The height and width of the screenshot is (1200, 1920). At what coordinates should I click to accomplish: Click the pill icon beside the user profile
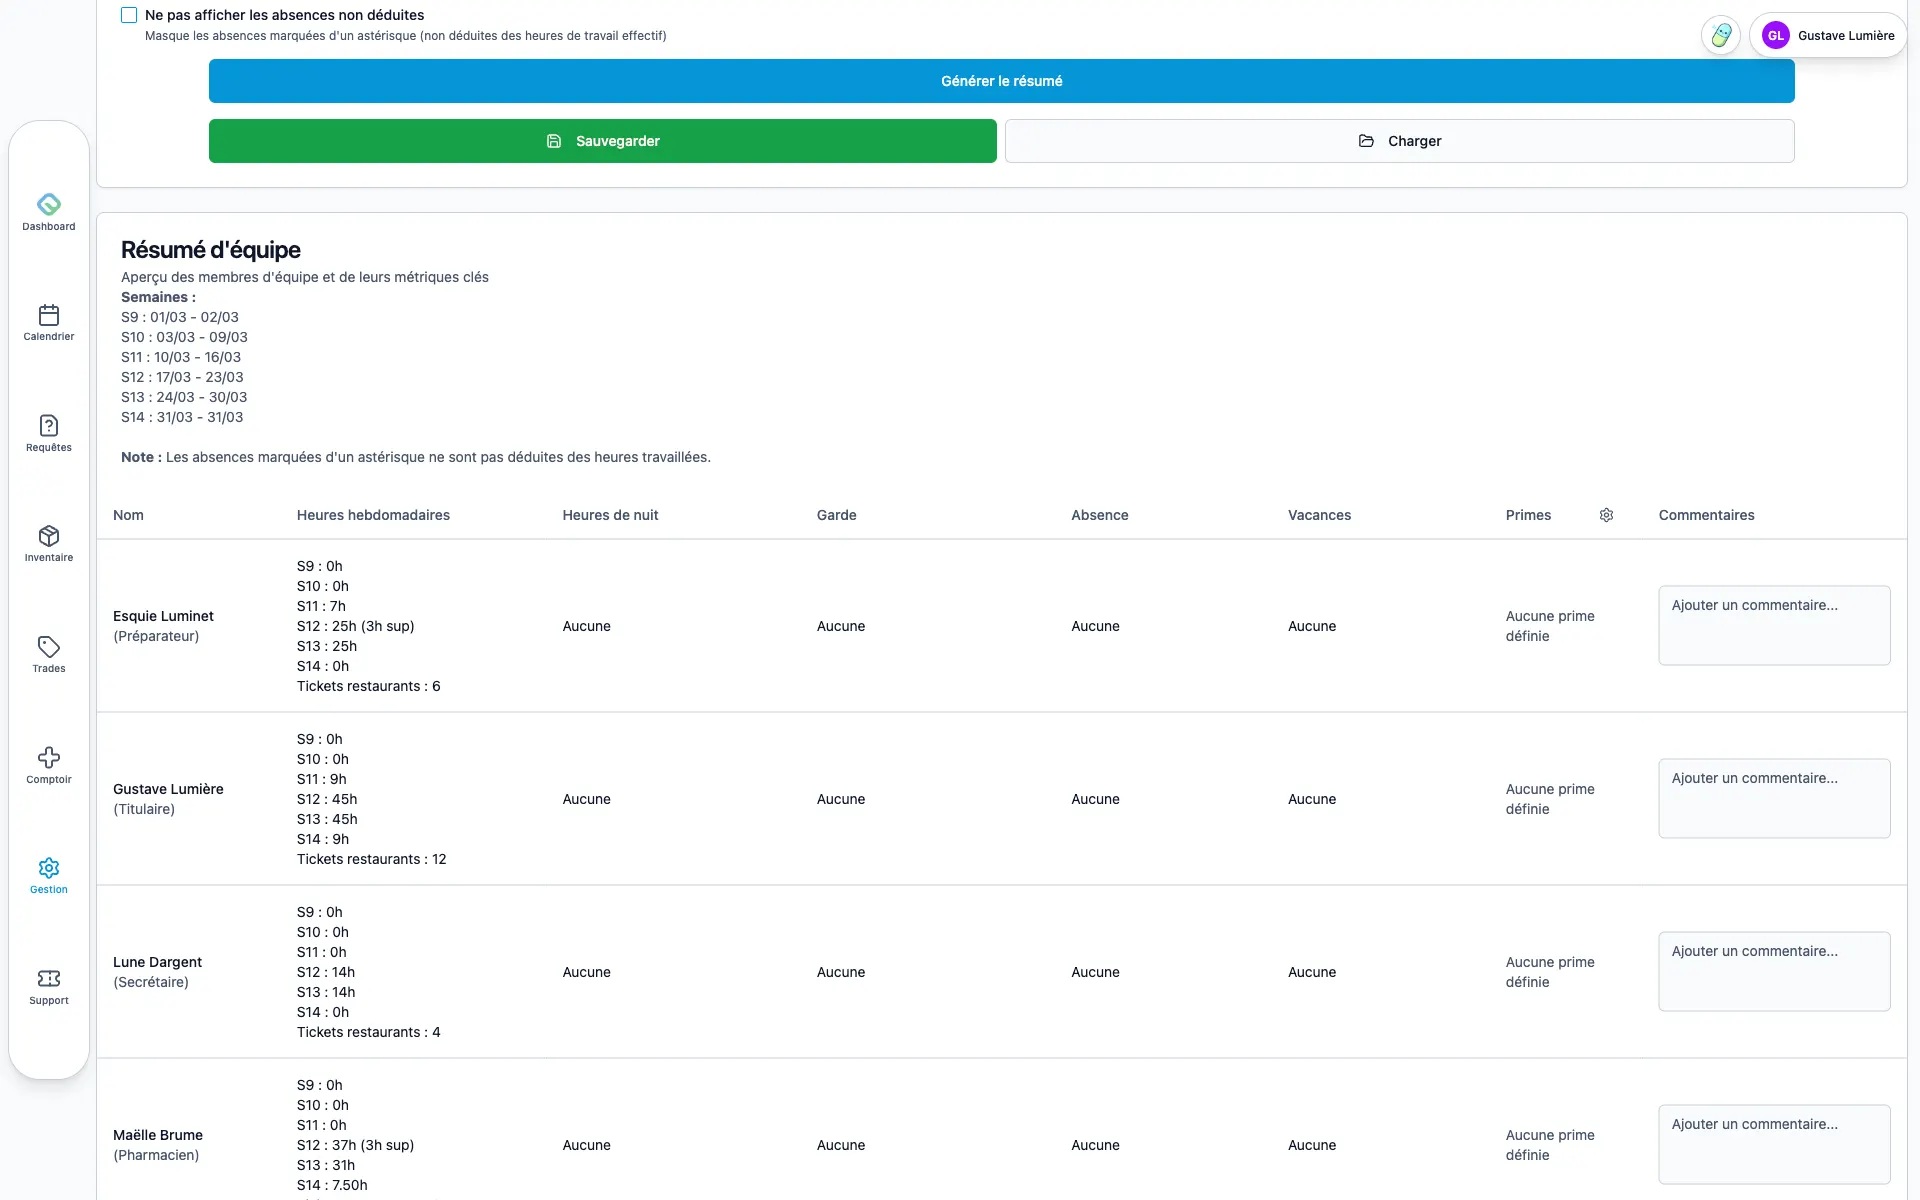tap(1720, 35)
